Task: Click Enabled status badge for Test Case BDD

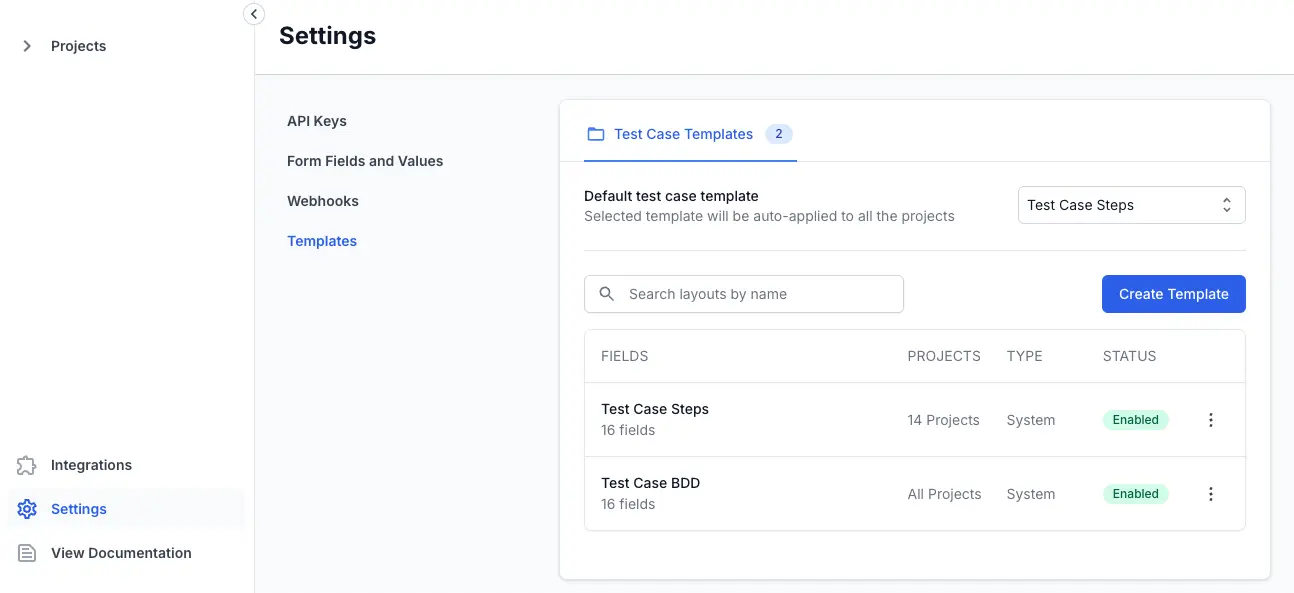Action: (x=1135, y=494)
